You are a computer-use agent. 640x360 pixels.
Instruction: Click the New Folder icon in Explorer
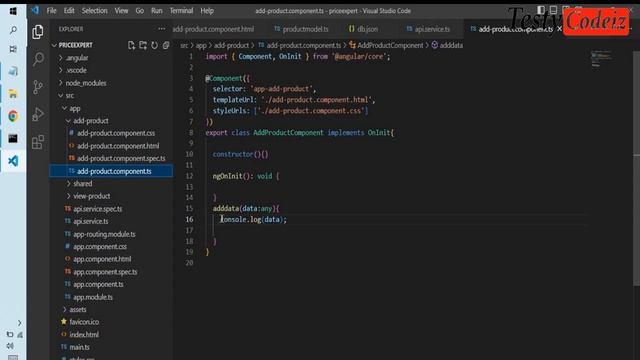[x=143, y=45]
